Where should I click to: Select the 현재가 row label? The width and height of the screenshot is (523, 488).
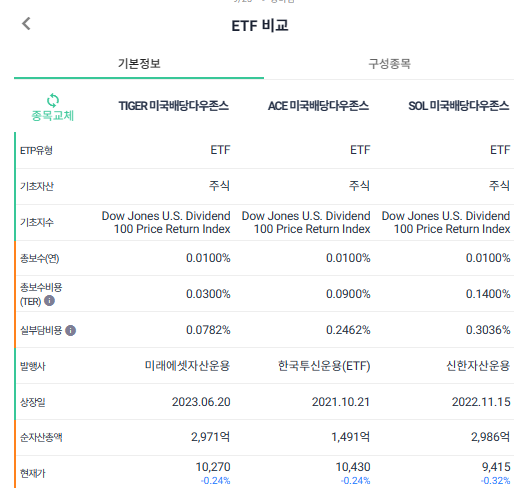(33, 473)
